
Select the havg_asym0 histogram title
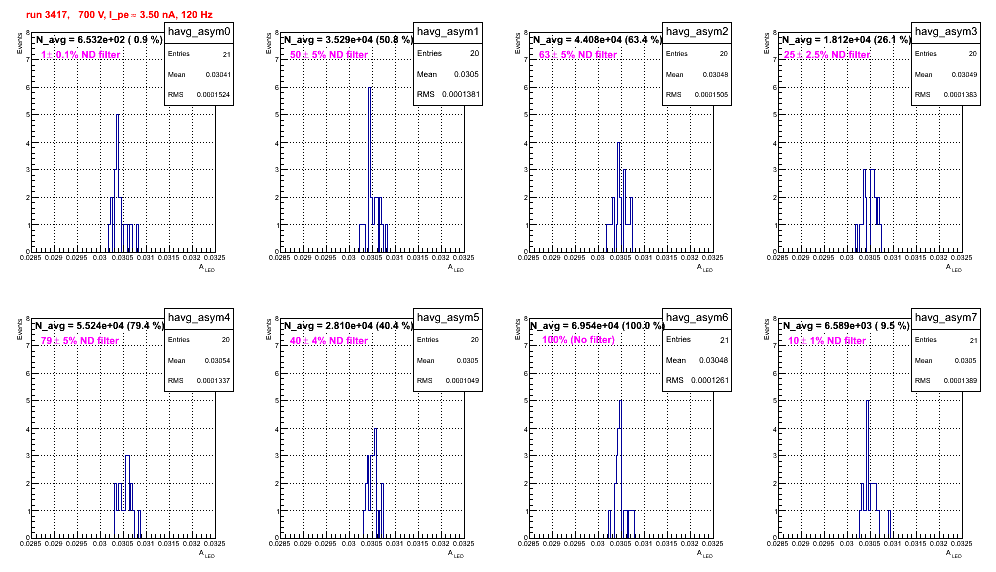click(x=199, y=32)
